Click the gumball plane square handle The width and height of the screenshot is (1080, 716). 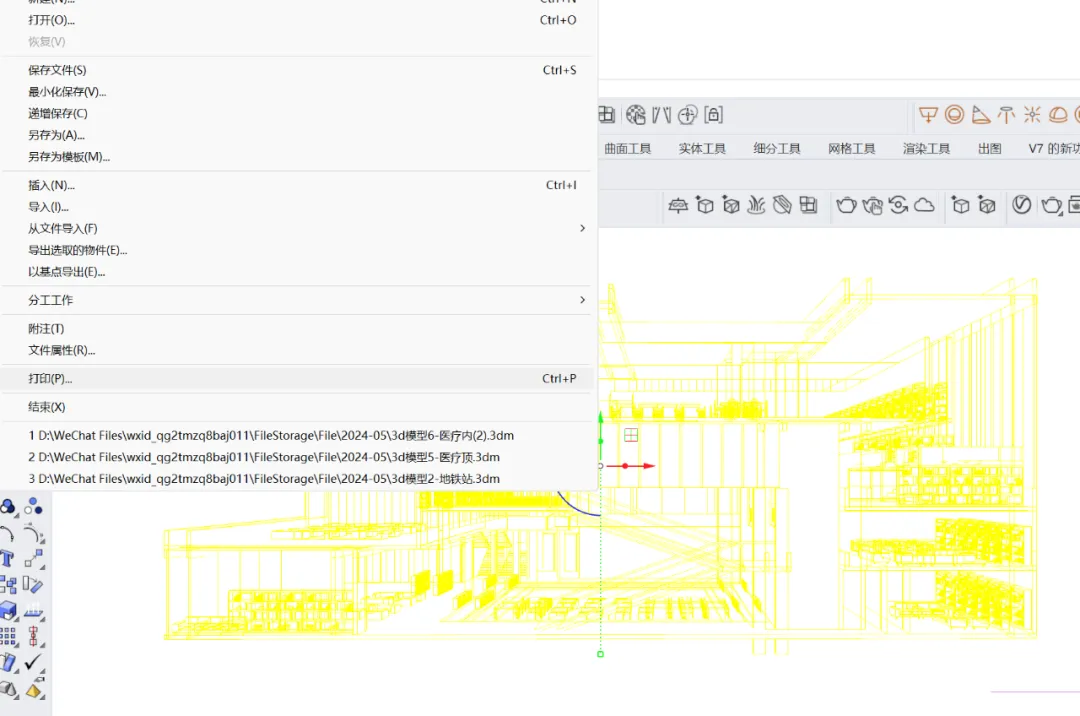(x=631, y=435)
